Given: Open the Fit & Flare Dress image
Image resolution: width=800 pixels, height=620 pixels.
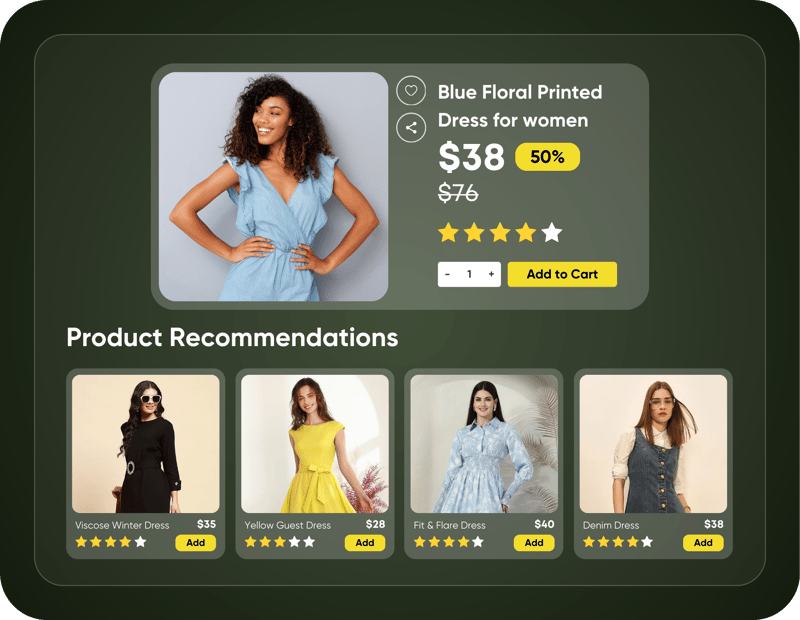Looking at the screenshot, I should [x=484, y=444].
